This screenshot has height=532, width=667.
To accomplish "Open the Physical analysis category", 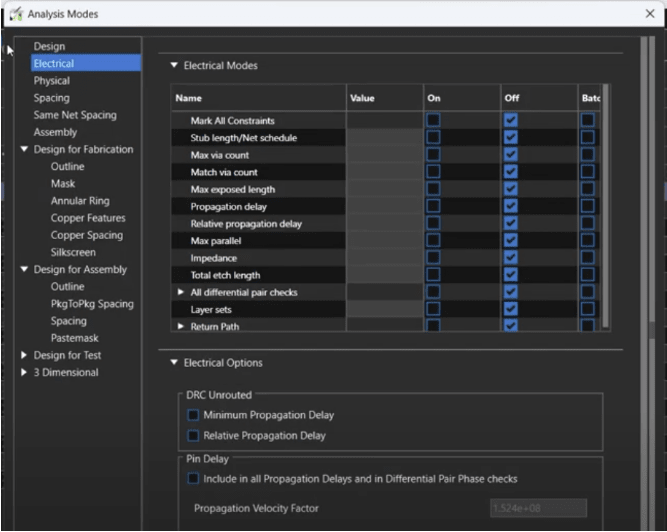I will tap(51, 81).
